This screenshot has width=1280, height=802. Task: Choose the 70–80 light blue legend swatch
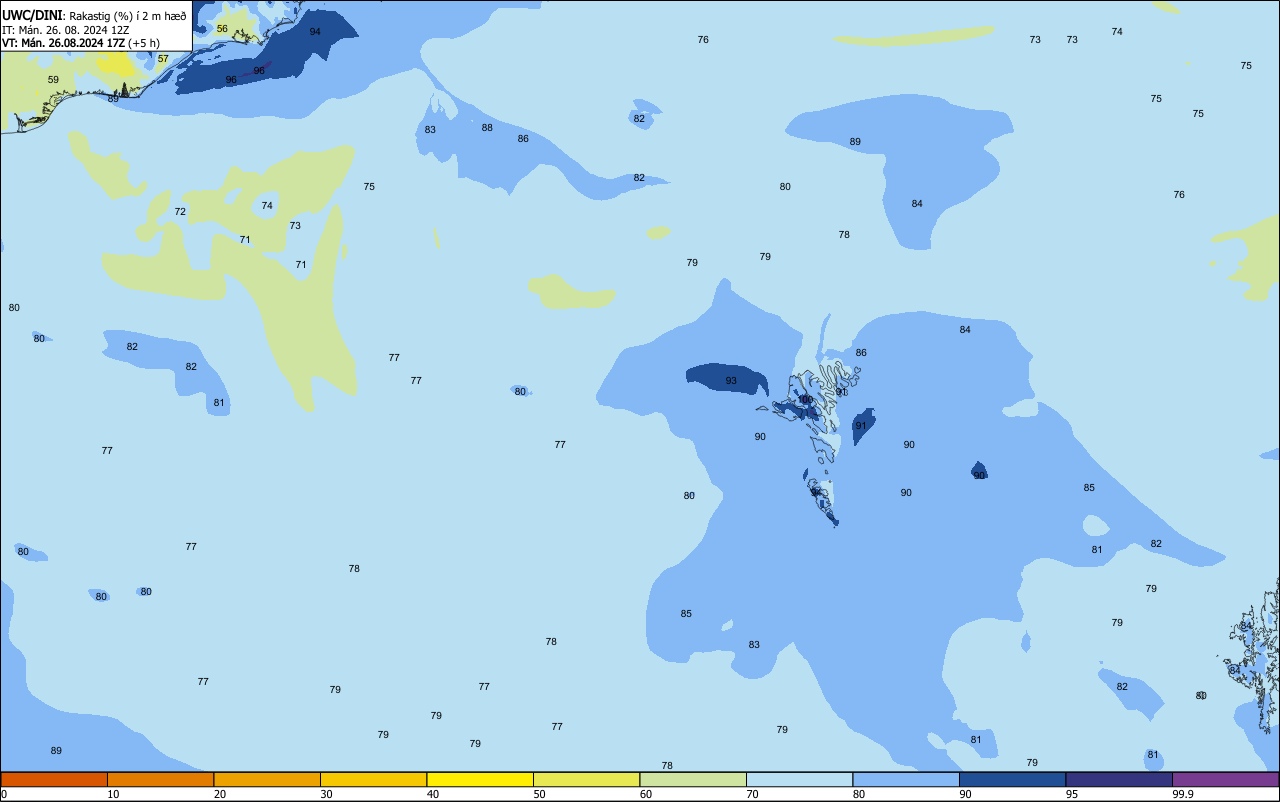coord(799,779)
